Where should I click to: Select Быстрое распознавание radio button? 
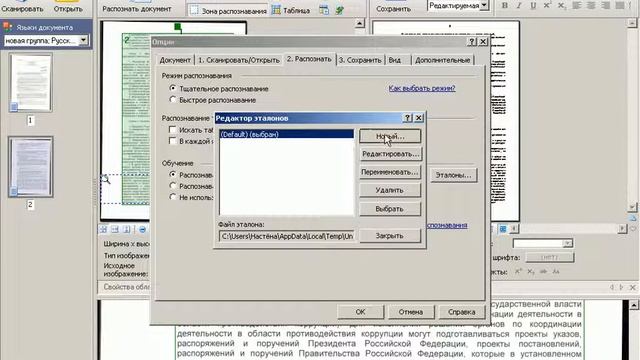pos(173,100)
